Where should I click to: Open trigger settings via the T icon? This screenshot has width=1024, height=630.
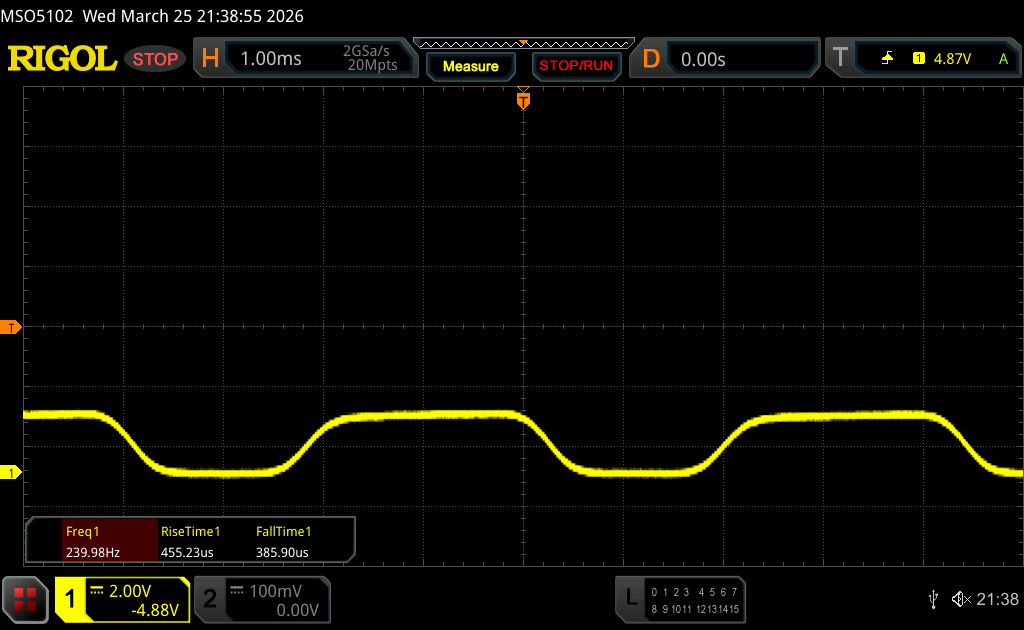tap(840, 59)
